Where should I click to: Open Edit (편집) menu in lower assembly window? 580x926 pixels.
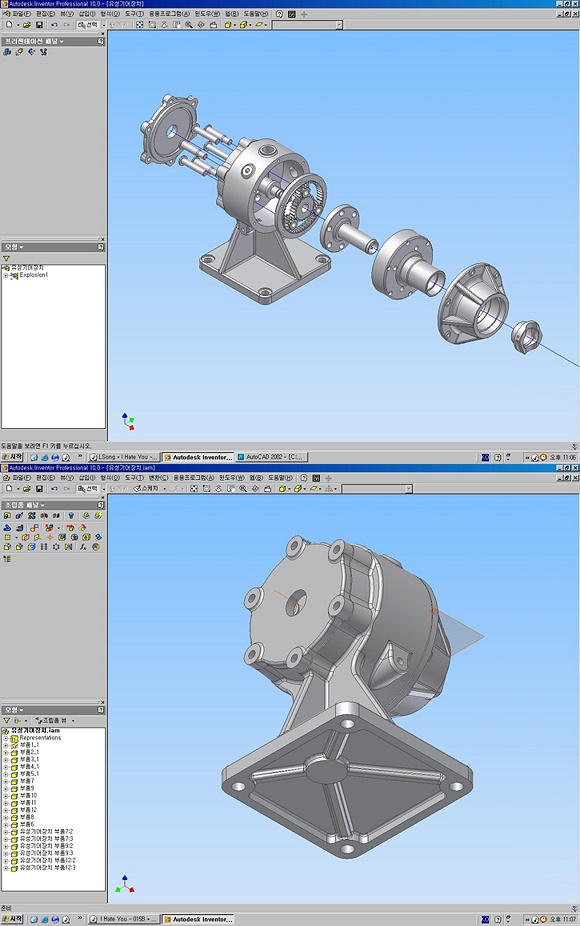(45, 477)
